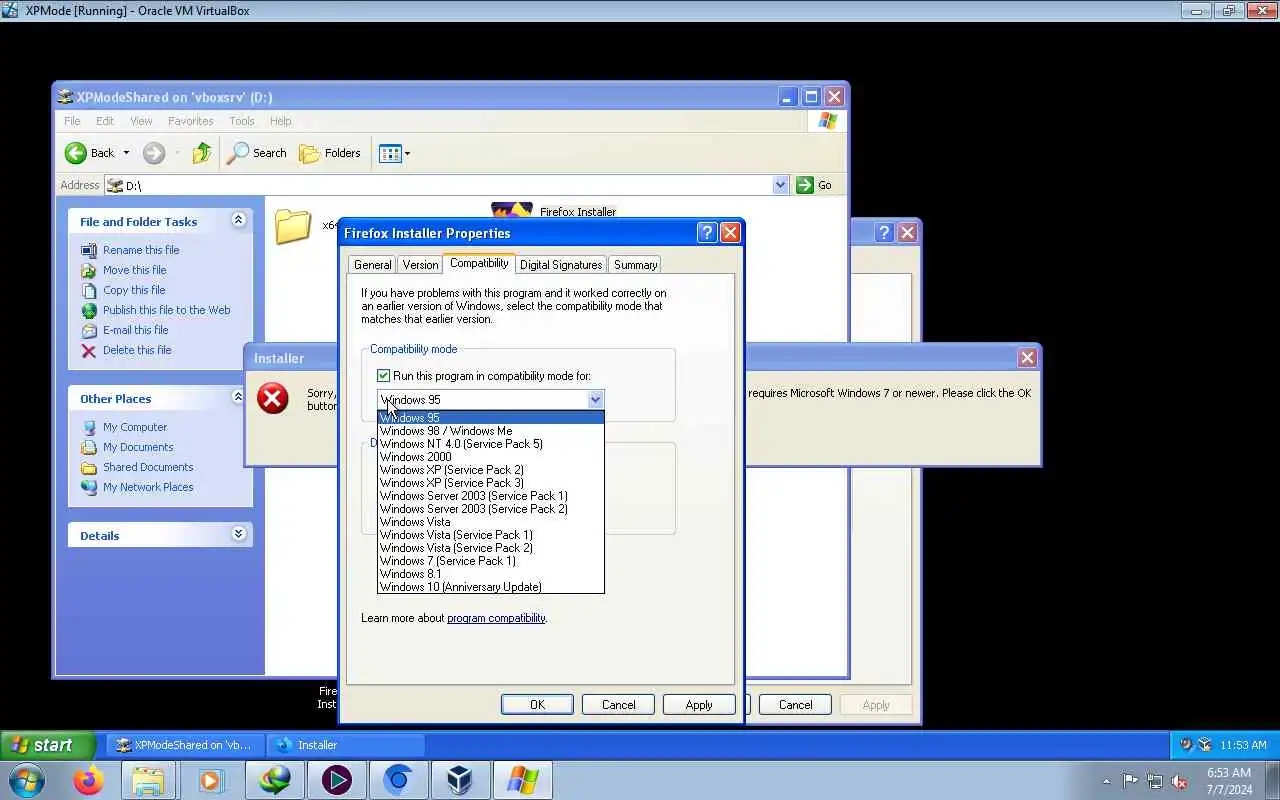Click the E-mail this file envelope icon
Viewport: 1280px width, 800px height.
[x=89, y=330]
